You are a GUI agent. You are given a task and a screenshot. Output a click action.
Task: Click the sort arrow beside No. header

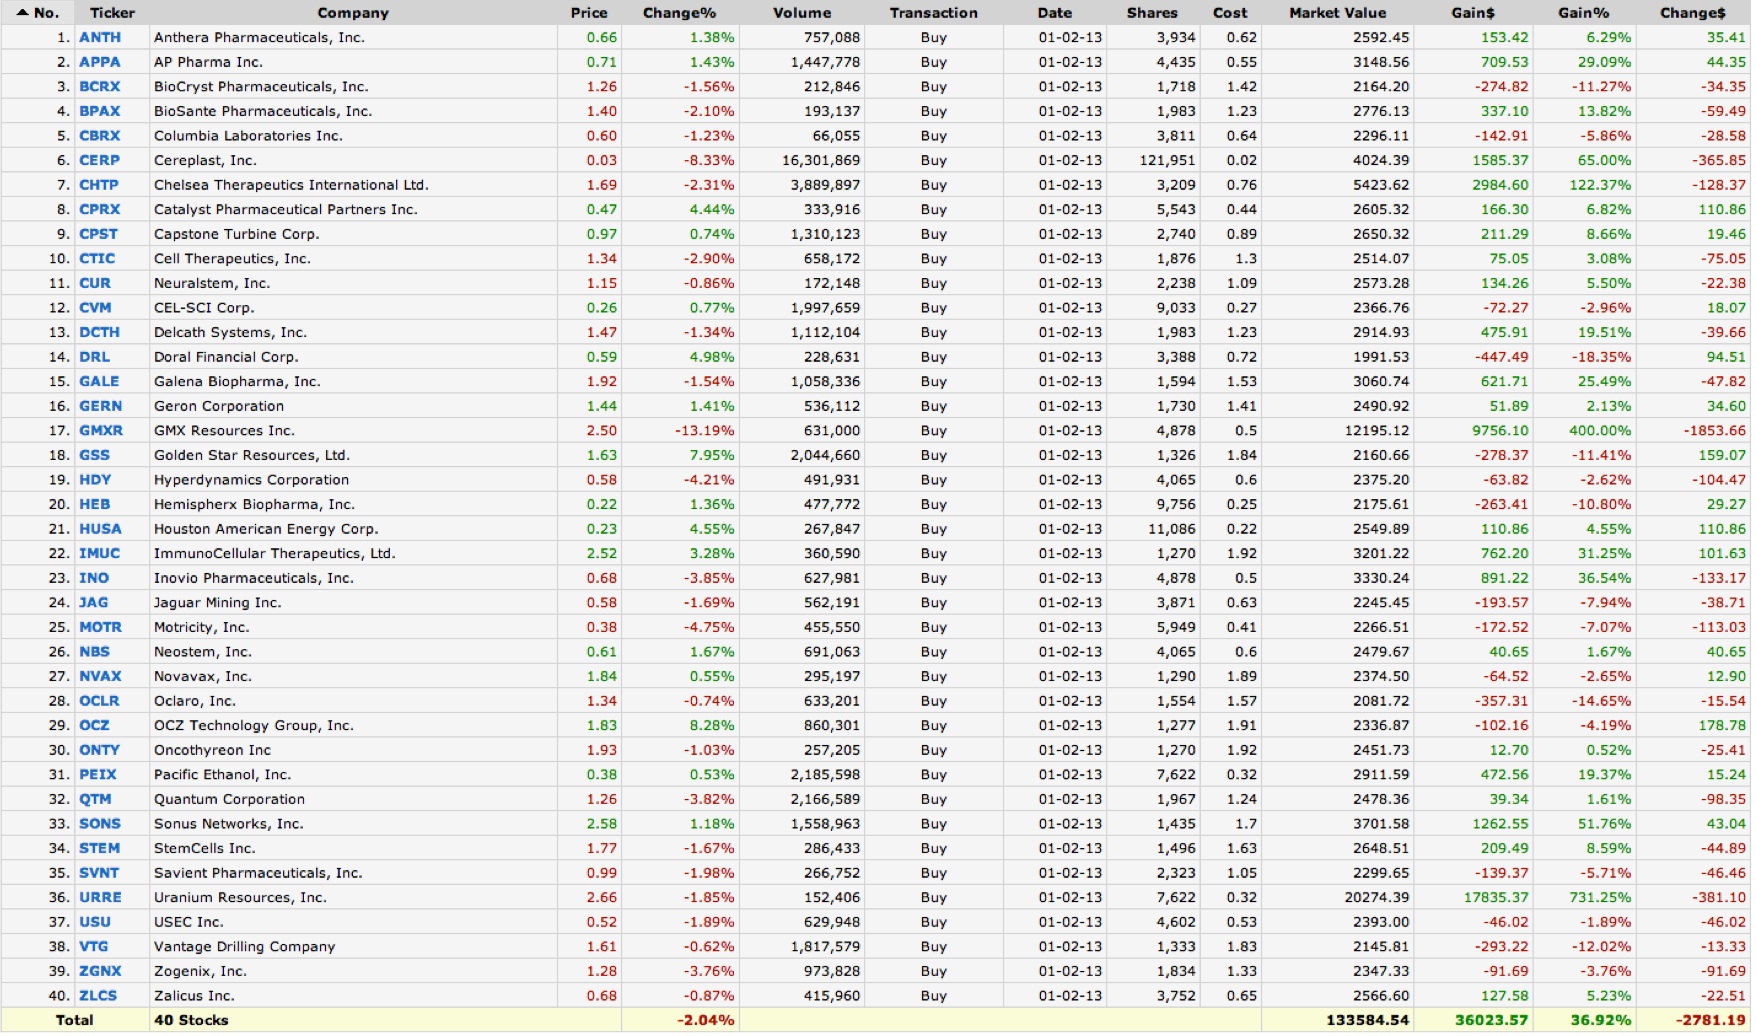pyautogui.click(x=22, y=13)
